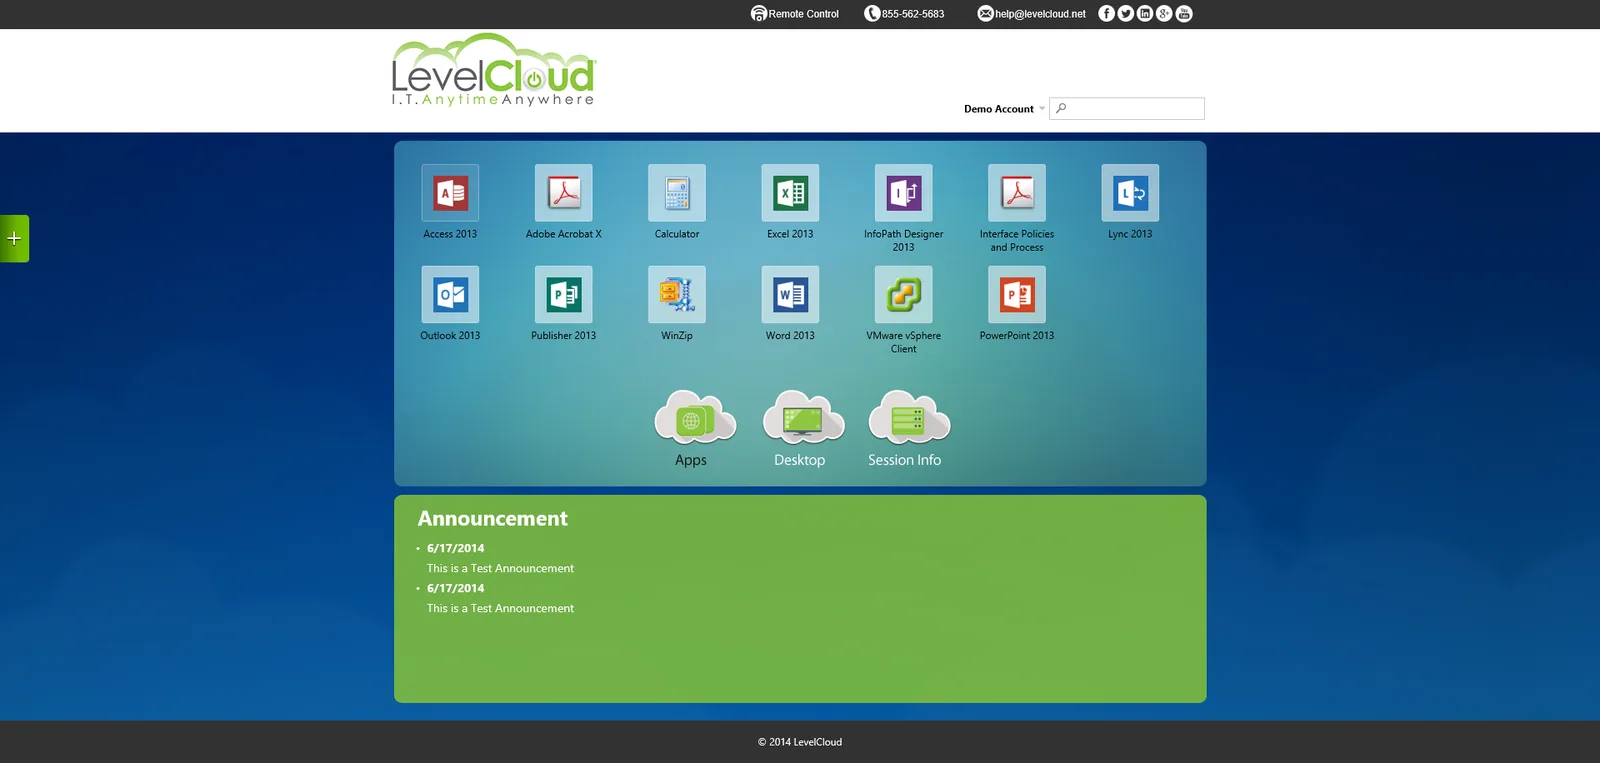1600x763 pixels.
Task: Click the help@levelcloud.net email link
Action: coord(1031,14)
